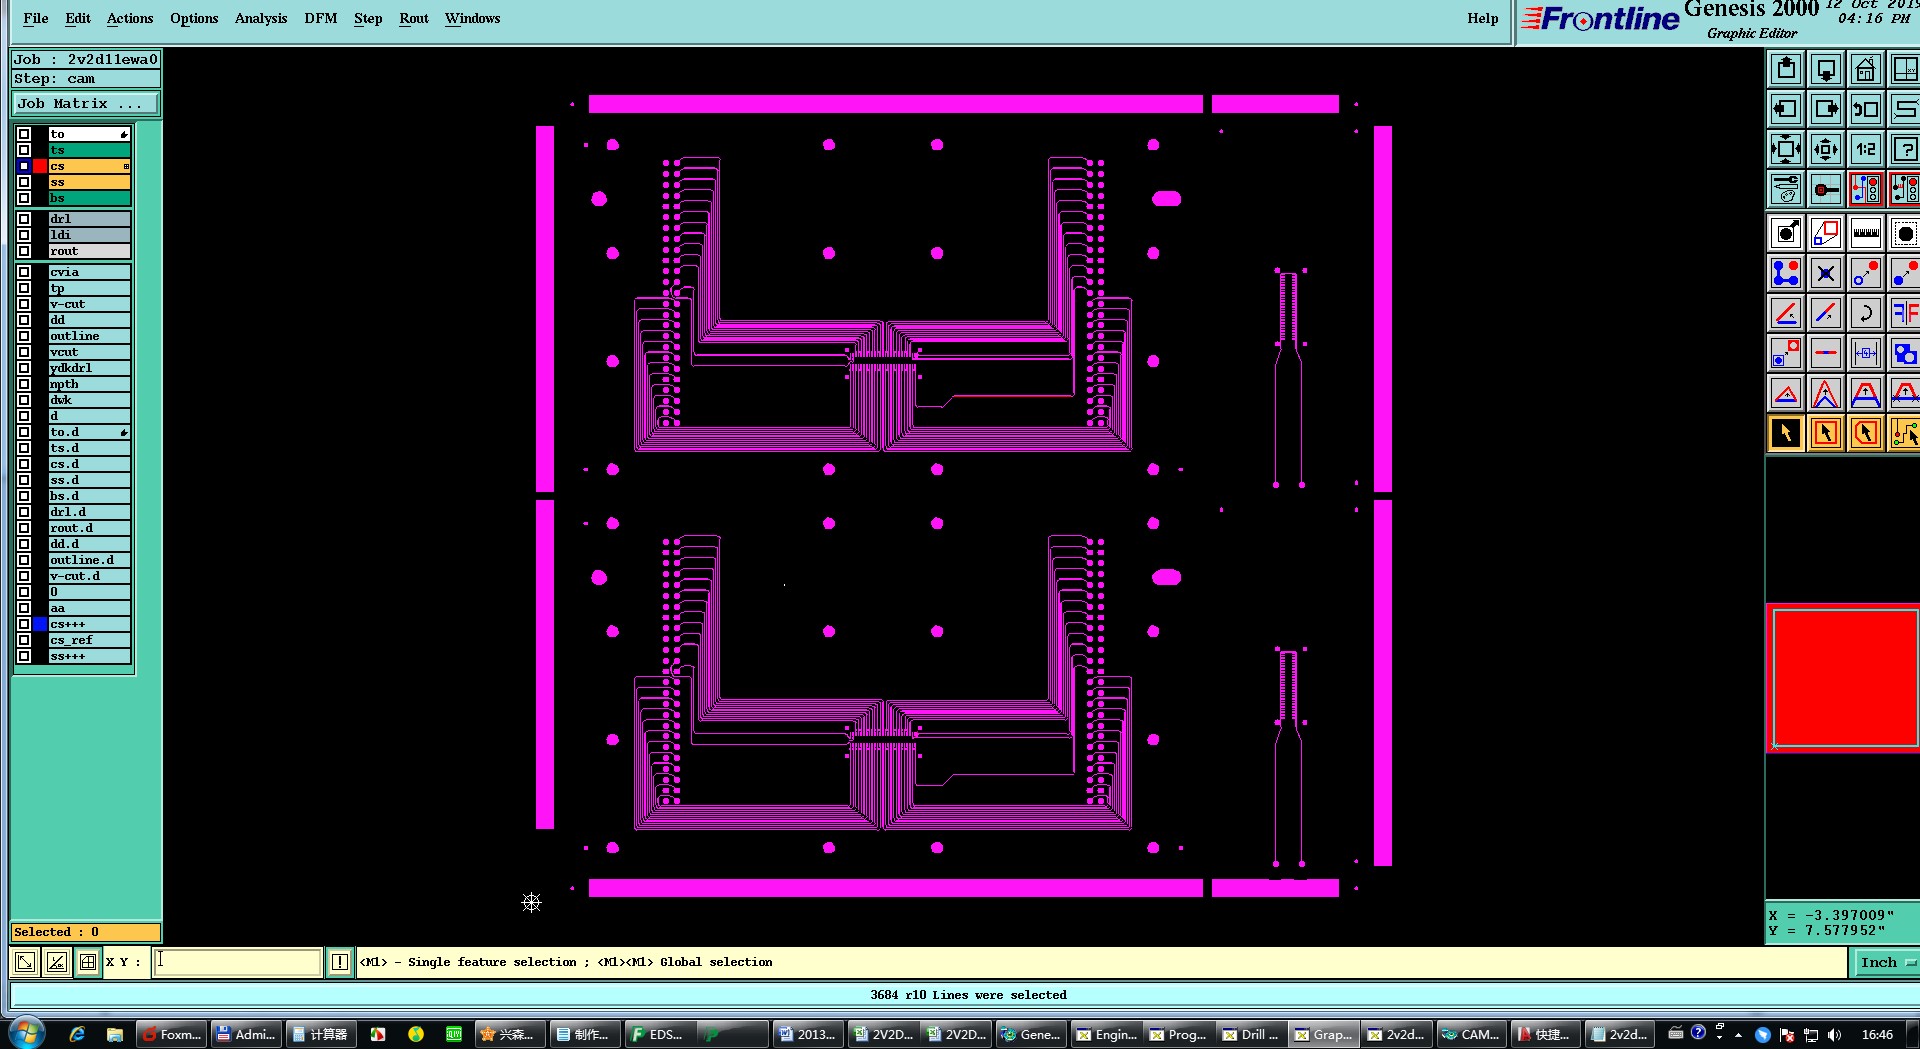Click the snap-to-grid target icon
Image resolution: width=1920 pixels, height=1049 pixels.
[x=1826, y=189]
